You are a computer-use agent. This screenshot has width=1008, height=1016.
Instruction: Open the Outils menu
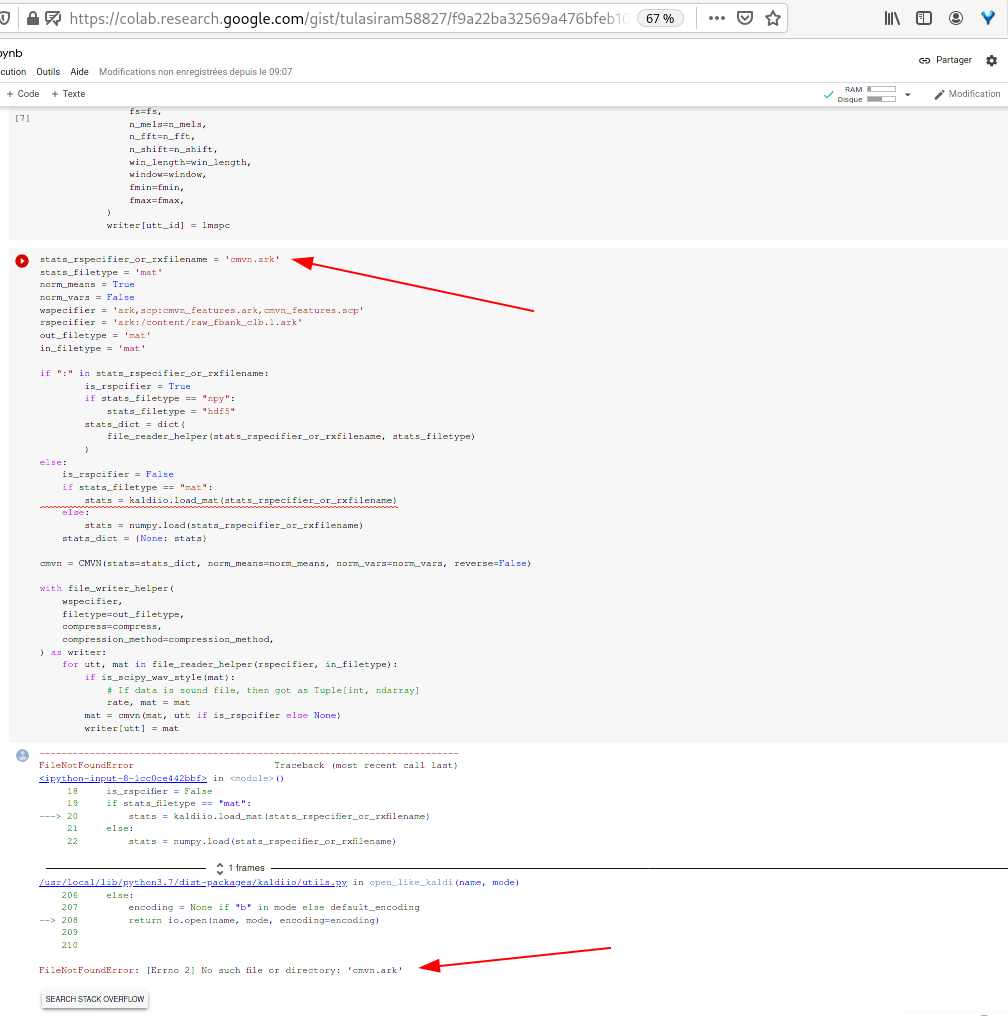click(x=47, y=71)
